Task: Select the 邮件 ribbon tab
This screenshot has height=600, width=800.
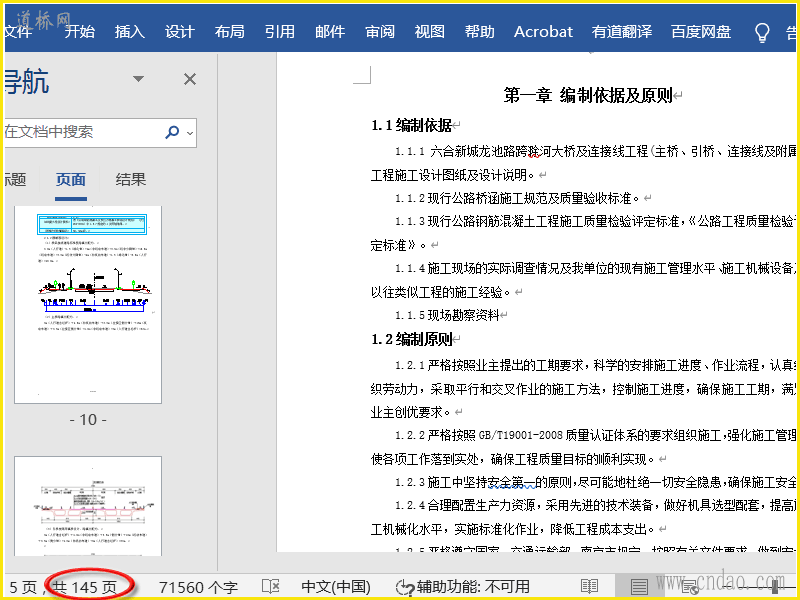Action: coord(330,32)
